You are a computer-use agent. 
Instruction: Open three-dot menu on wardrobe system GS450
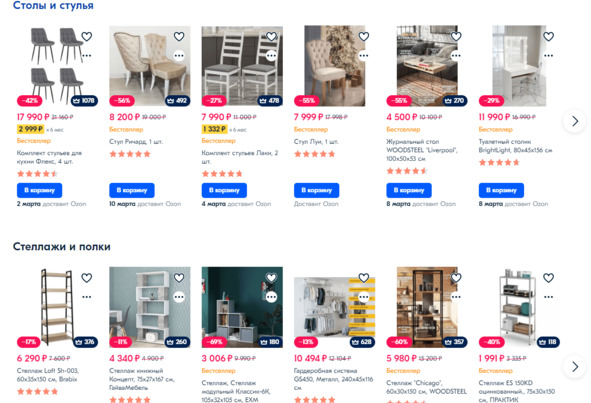click(x=364, y=297)
